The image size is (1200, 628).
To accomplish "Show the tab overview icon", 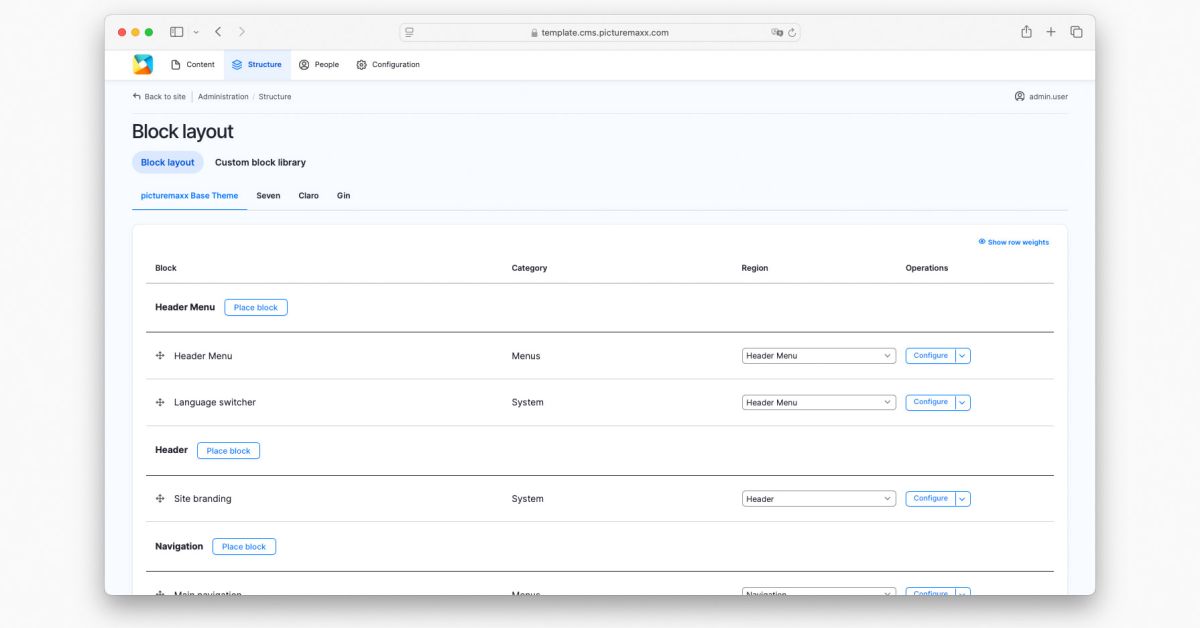I will tap(1076, 32).
